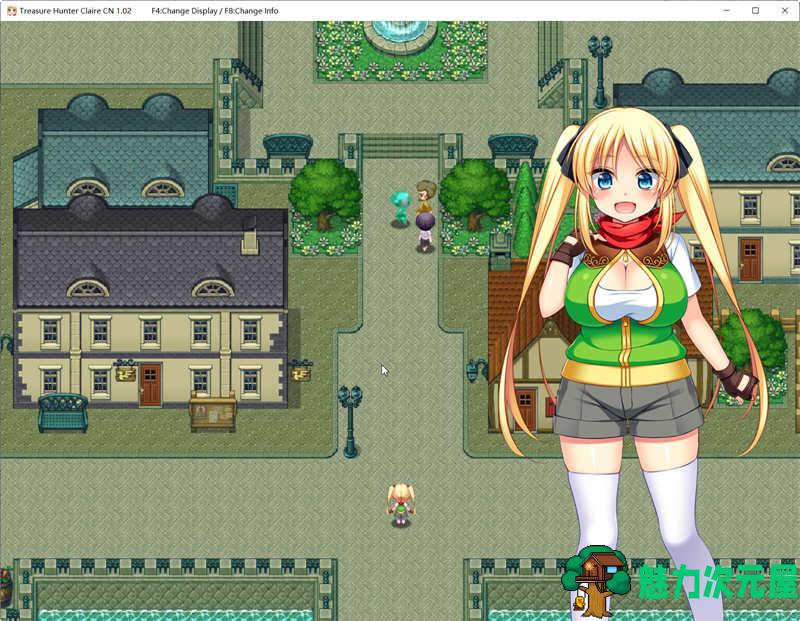
Task: Click the street lamp next to the central path
Action: point(350,421)
